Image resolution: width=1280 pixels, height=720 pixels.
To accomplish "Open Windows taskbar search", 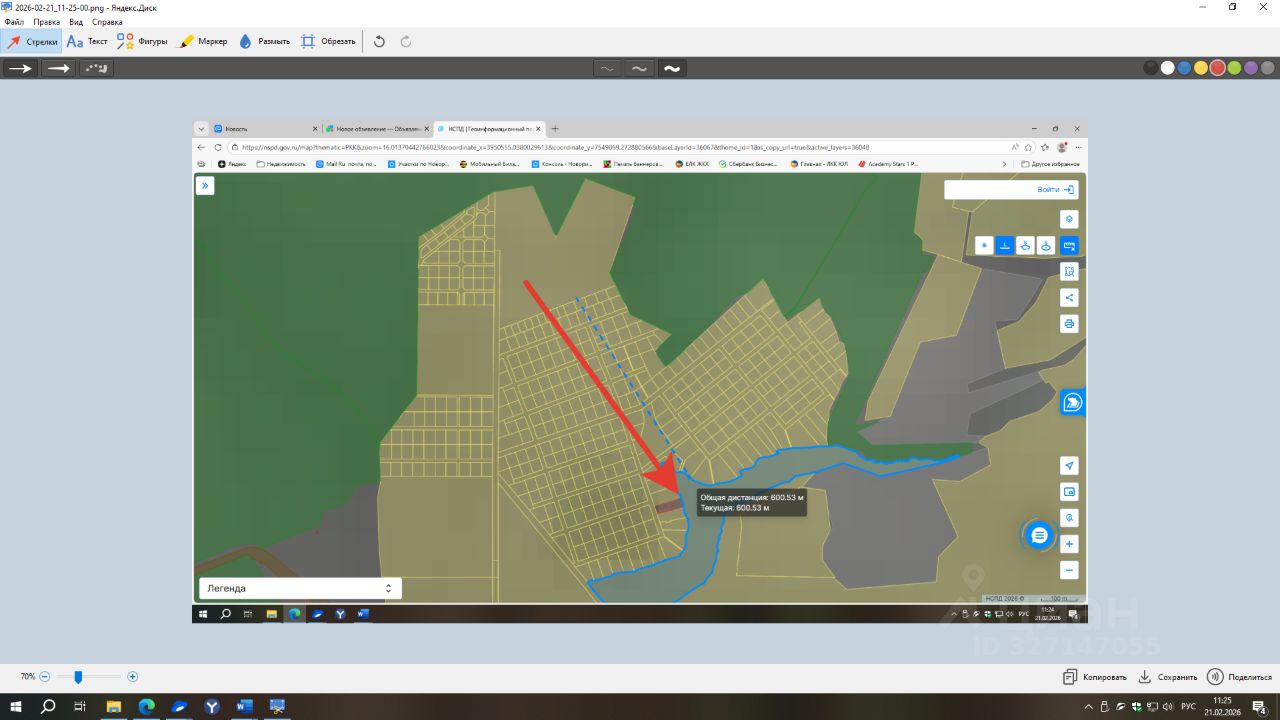I will pos(48,707).
